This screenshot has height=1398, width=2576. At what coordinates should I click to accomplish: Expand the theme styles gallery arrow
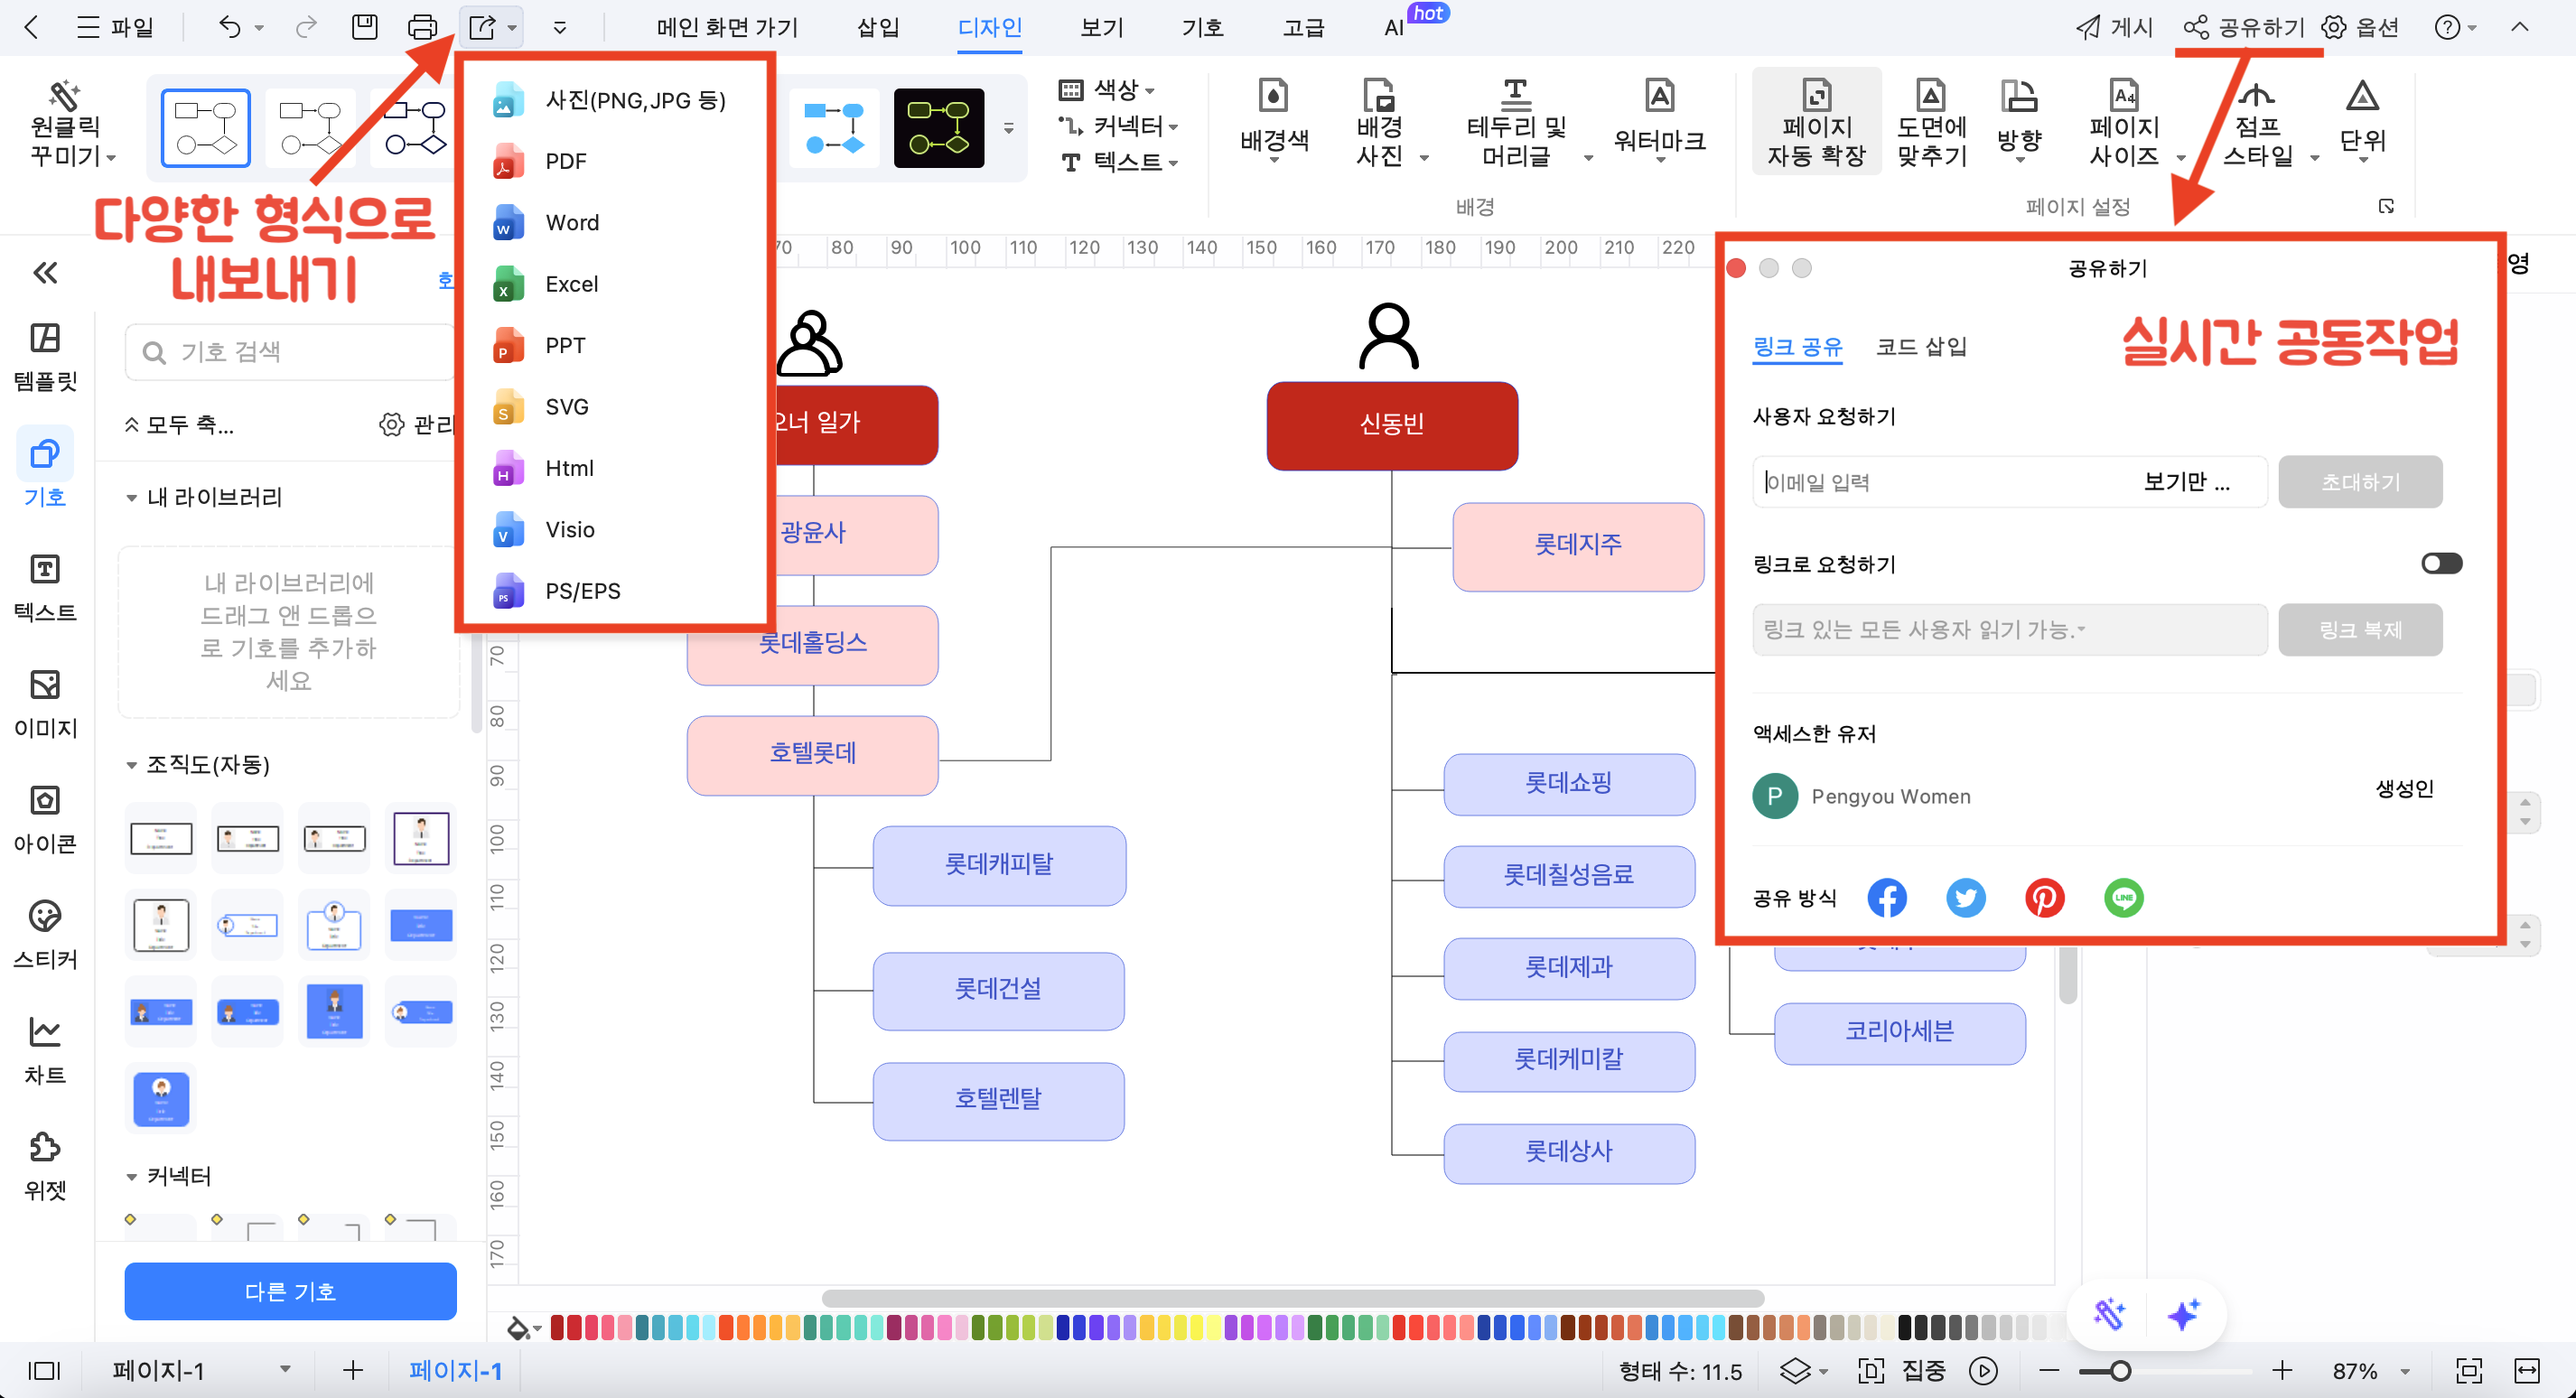1009,128
